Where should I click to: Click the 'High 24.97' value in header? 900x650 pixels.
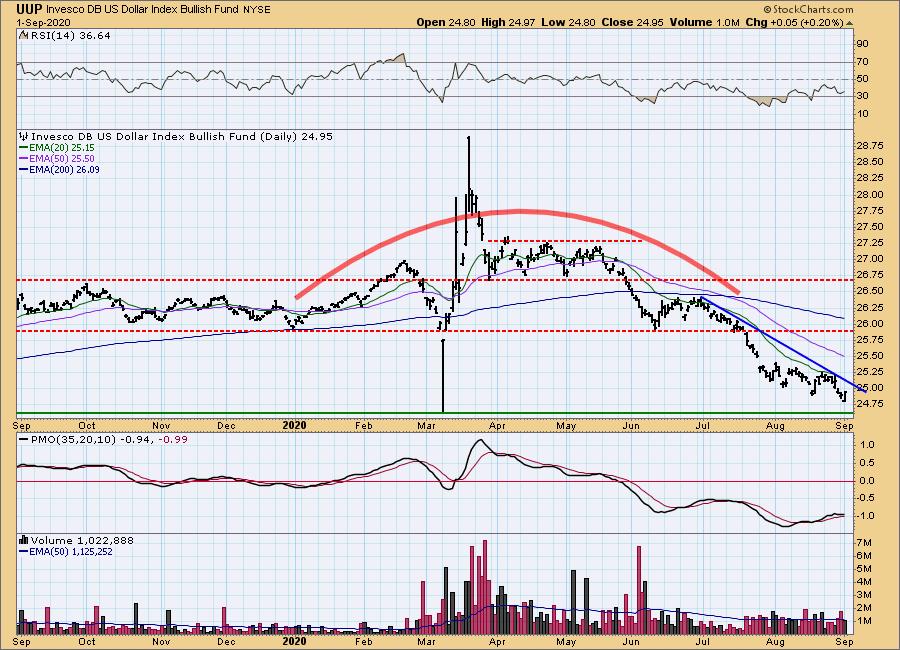(508, 22)
